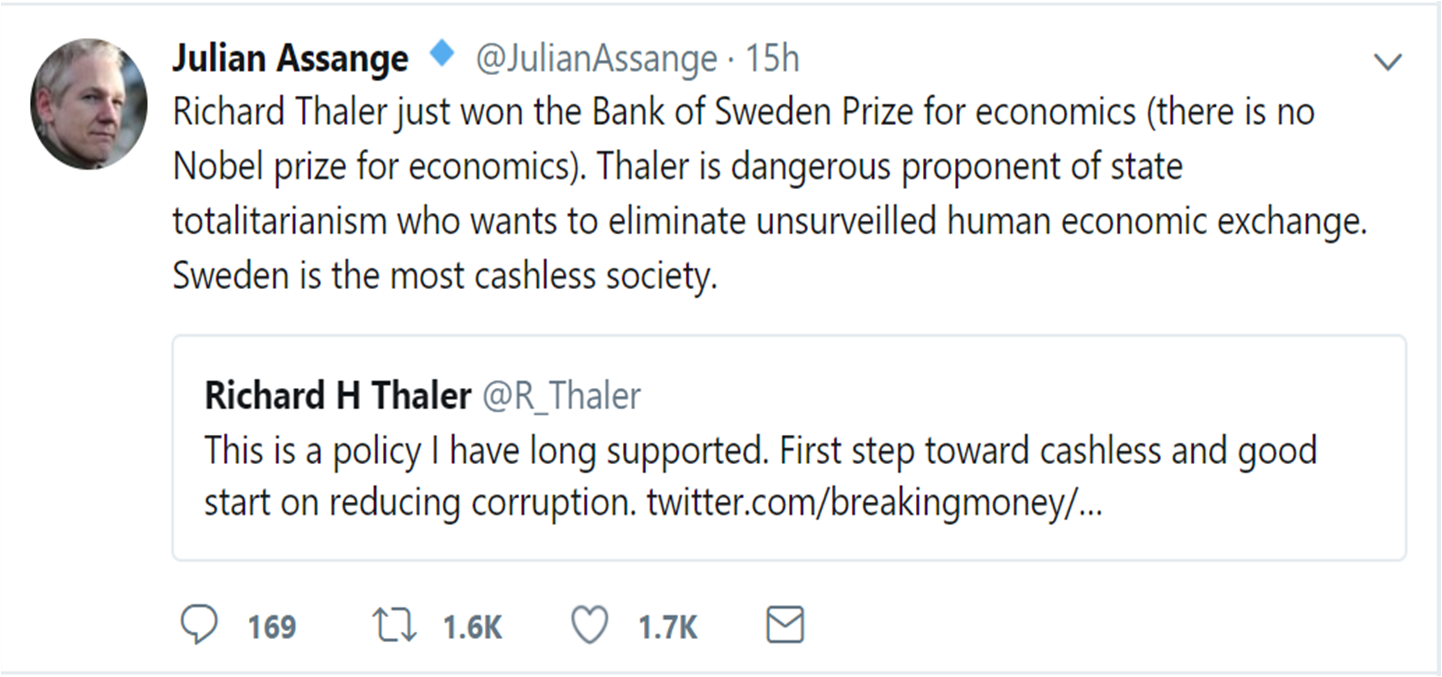Click the reply speech bubble icon
1442x677 pixels.
(x=199, y=626)
